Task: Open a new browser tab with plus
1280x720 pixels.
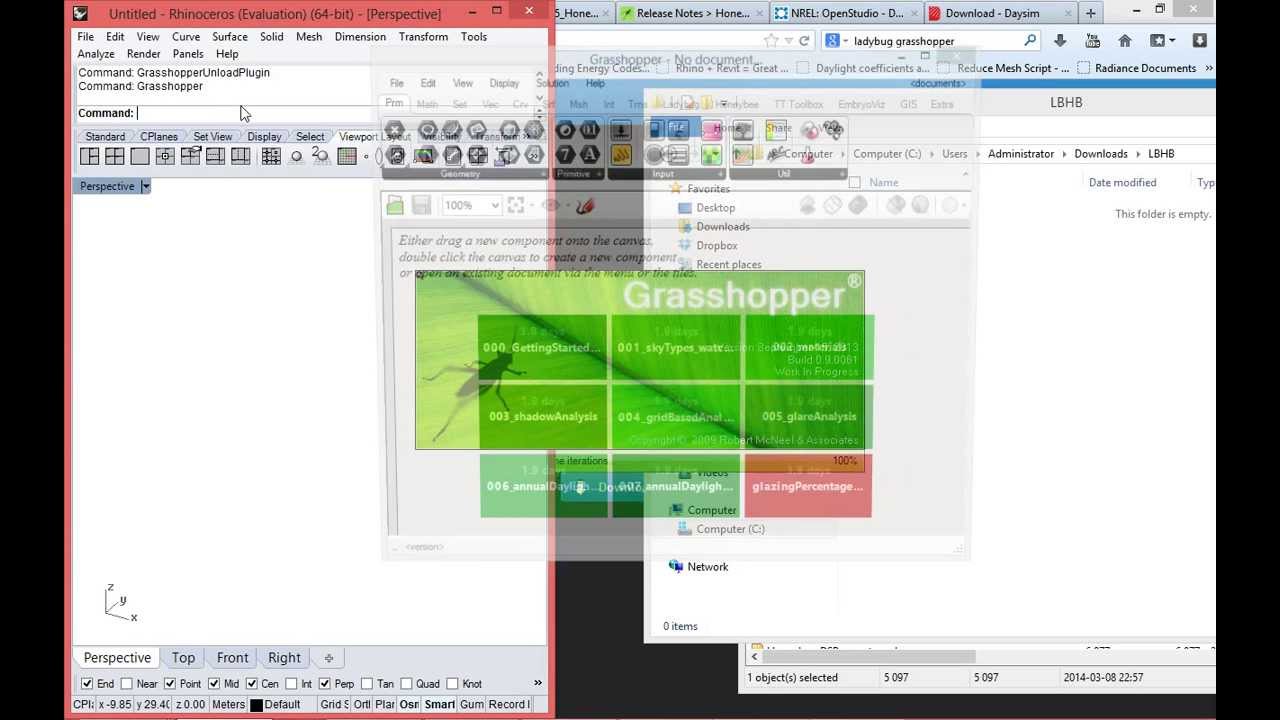Action: (1090, 13)
